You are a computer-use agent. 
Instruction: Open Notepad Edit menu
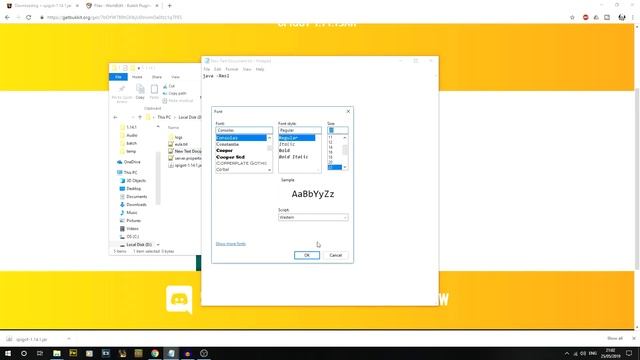click(218, 69)
